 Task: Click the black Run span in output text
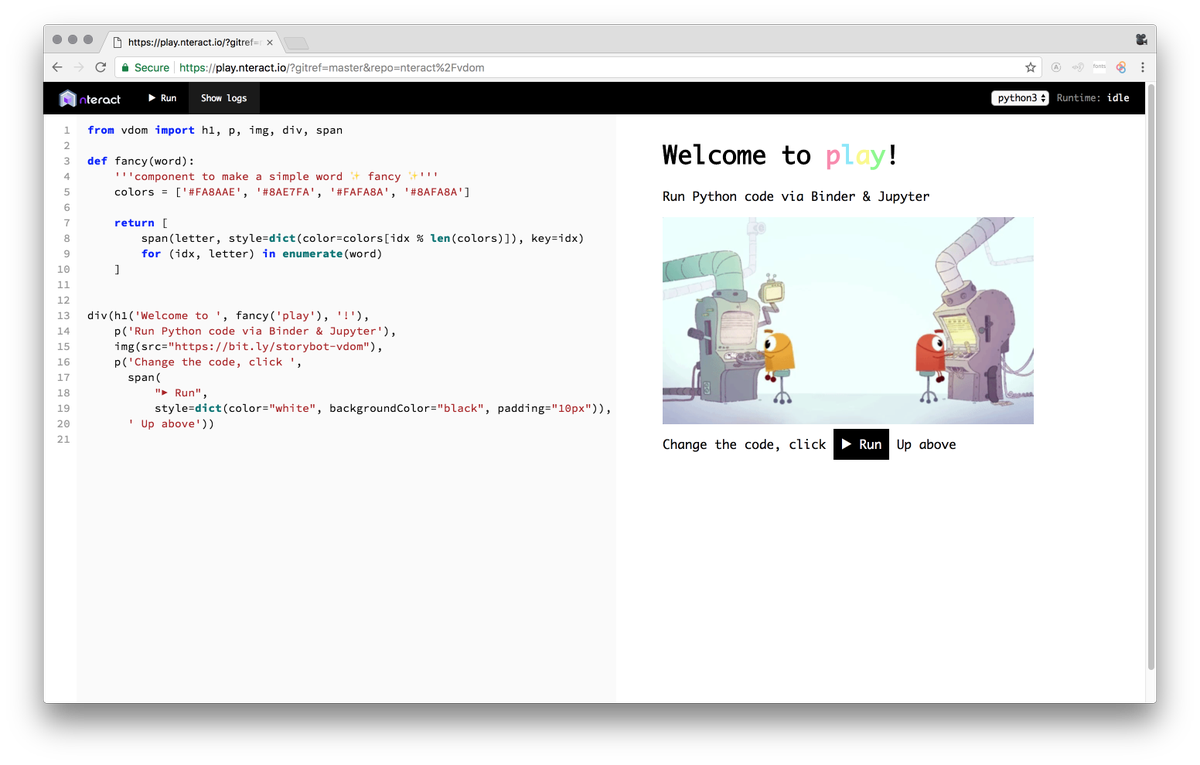pyautogui.click(x=861, y=444)
